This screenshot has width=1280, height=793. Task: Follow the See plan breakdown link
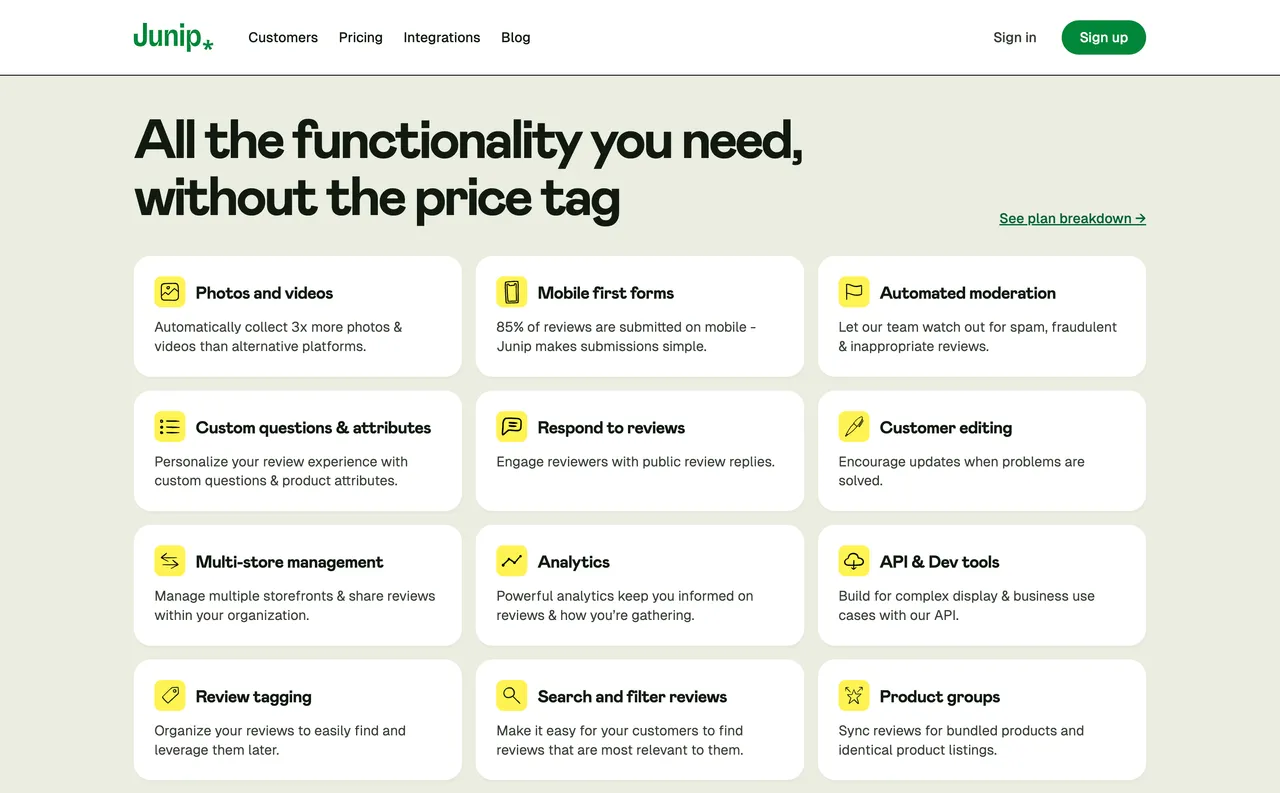(x=1072, y=218)
